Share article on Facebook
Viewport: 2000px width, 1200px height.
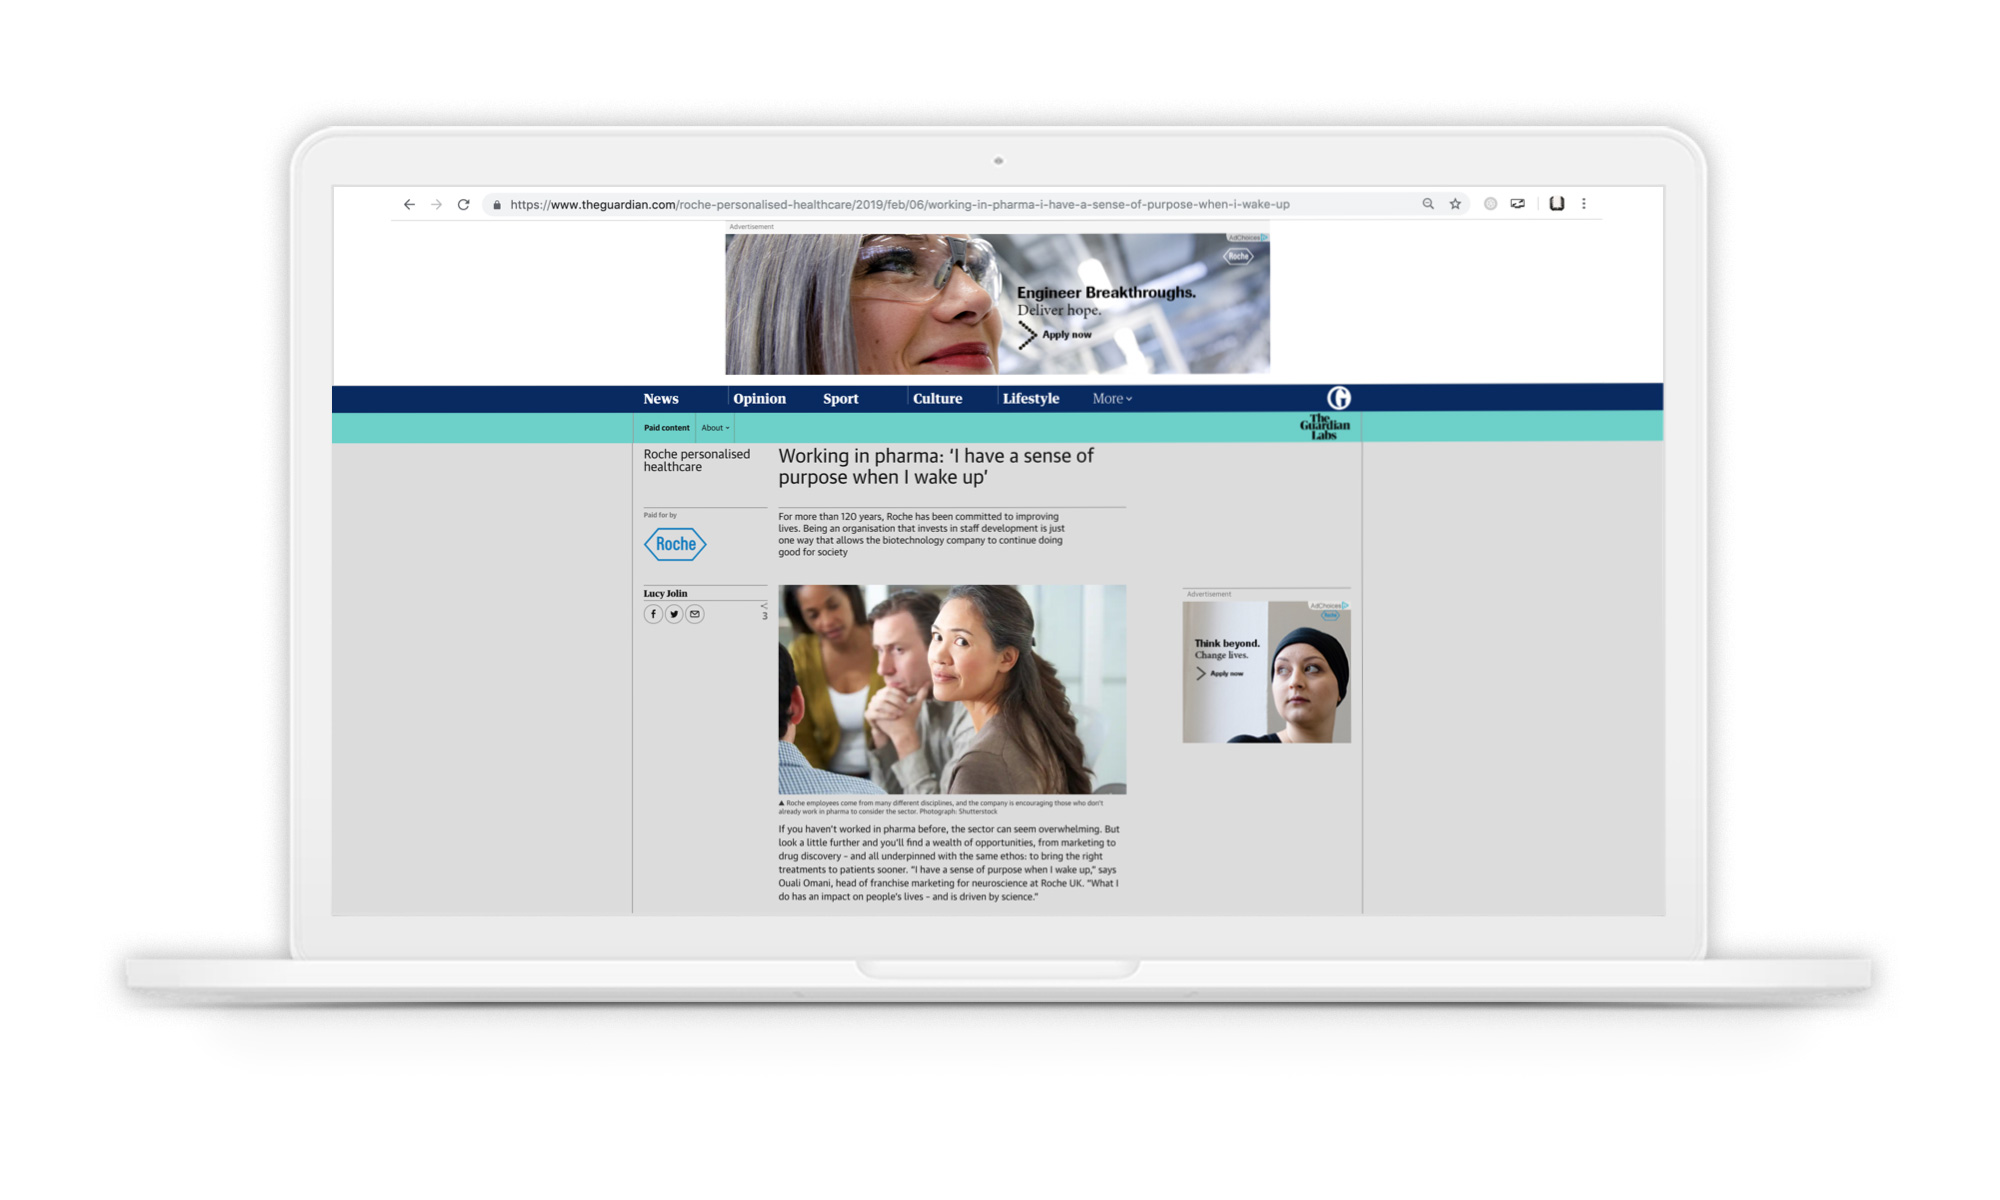pos(653,614)
